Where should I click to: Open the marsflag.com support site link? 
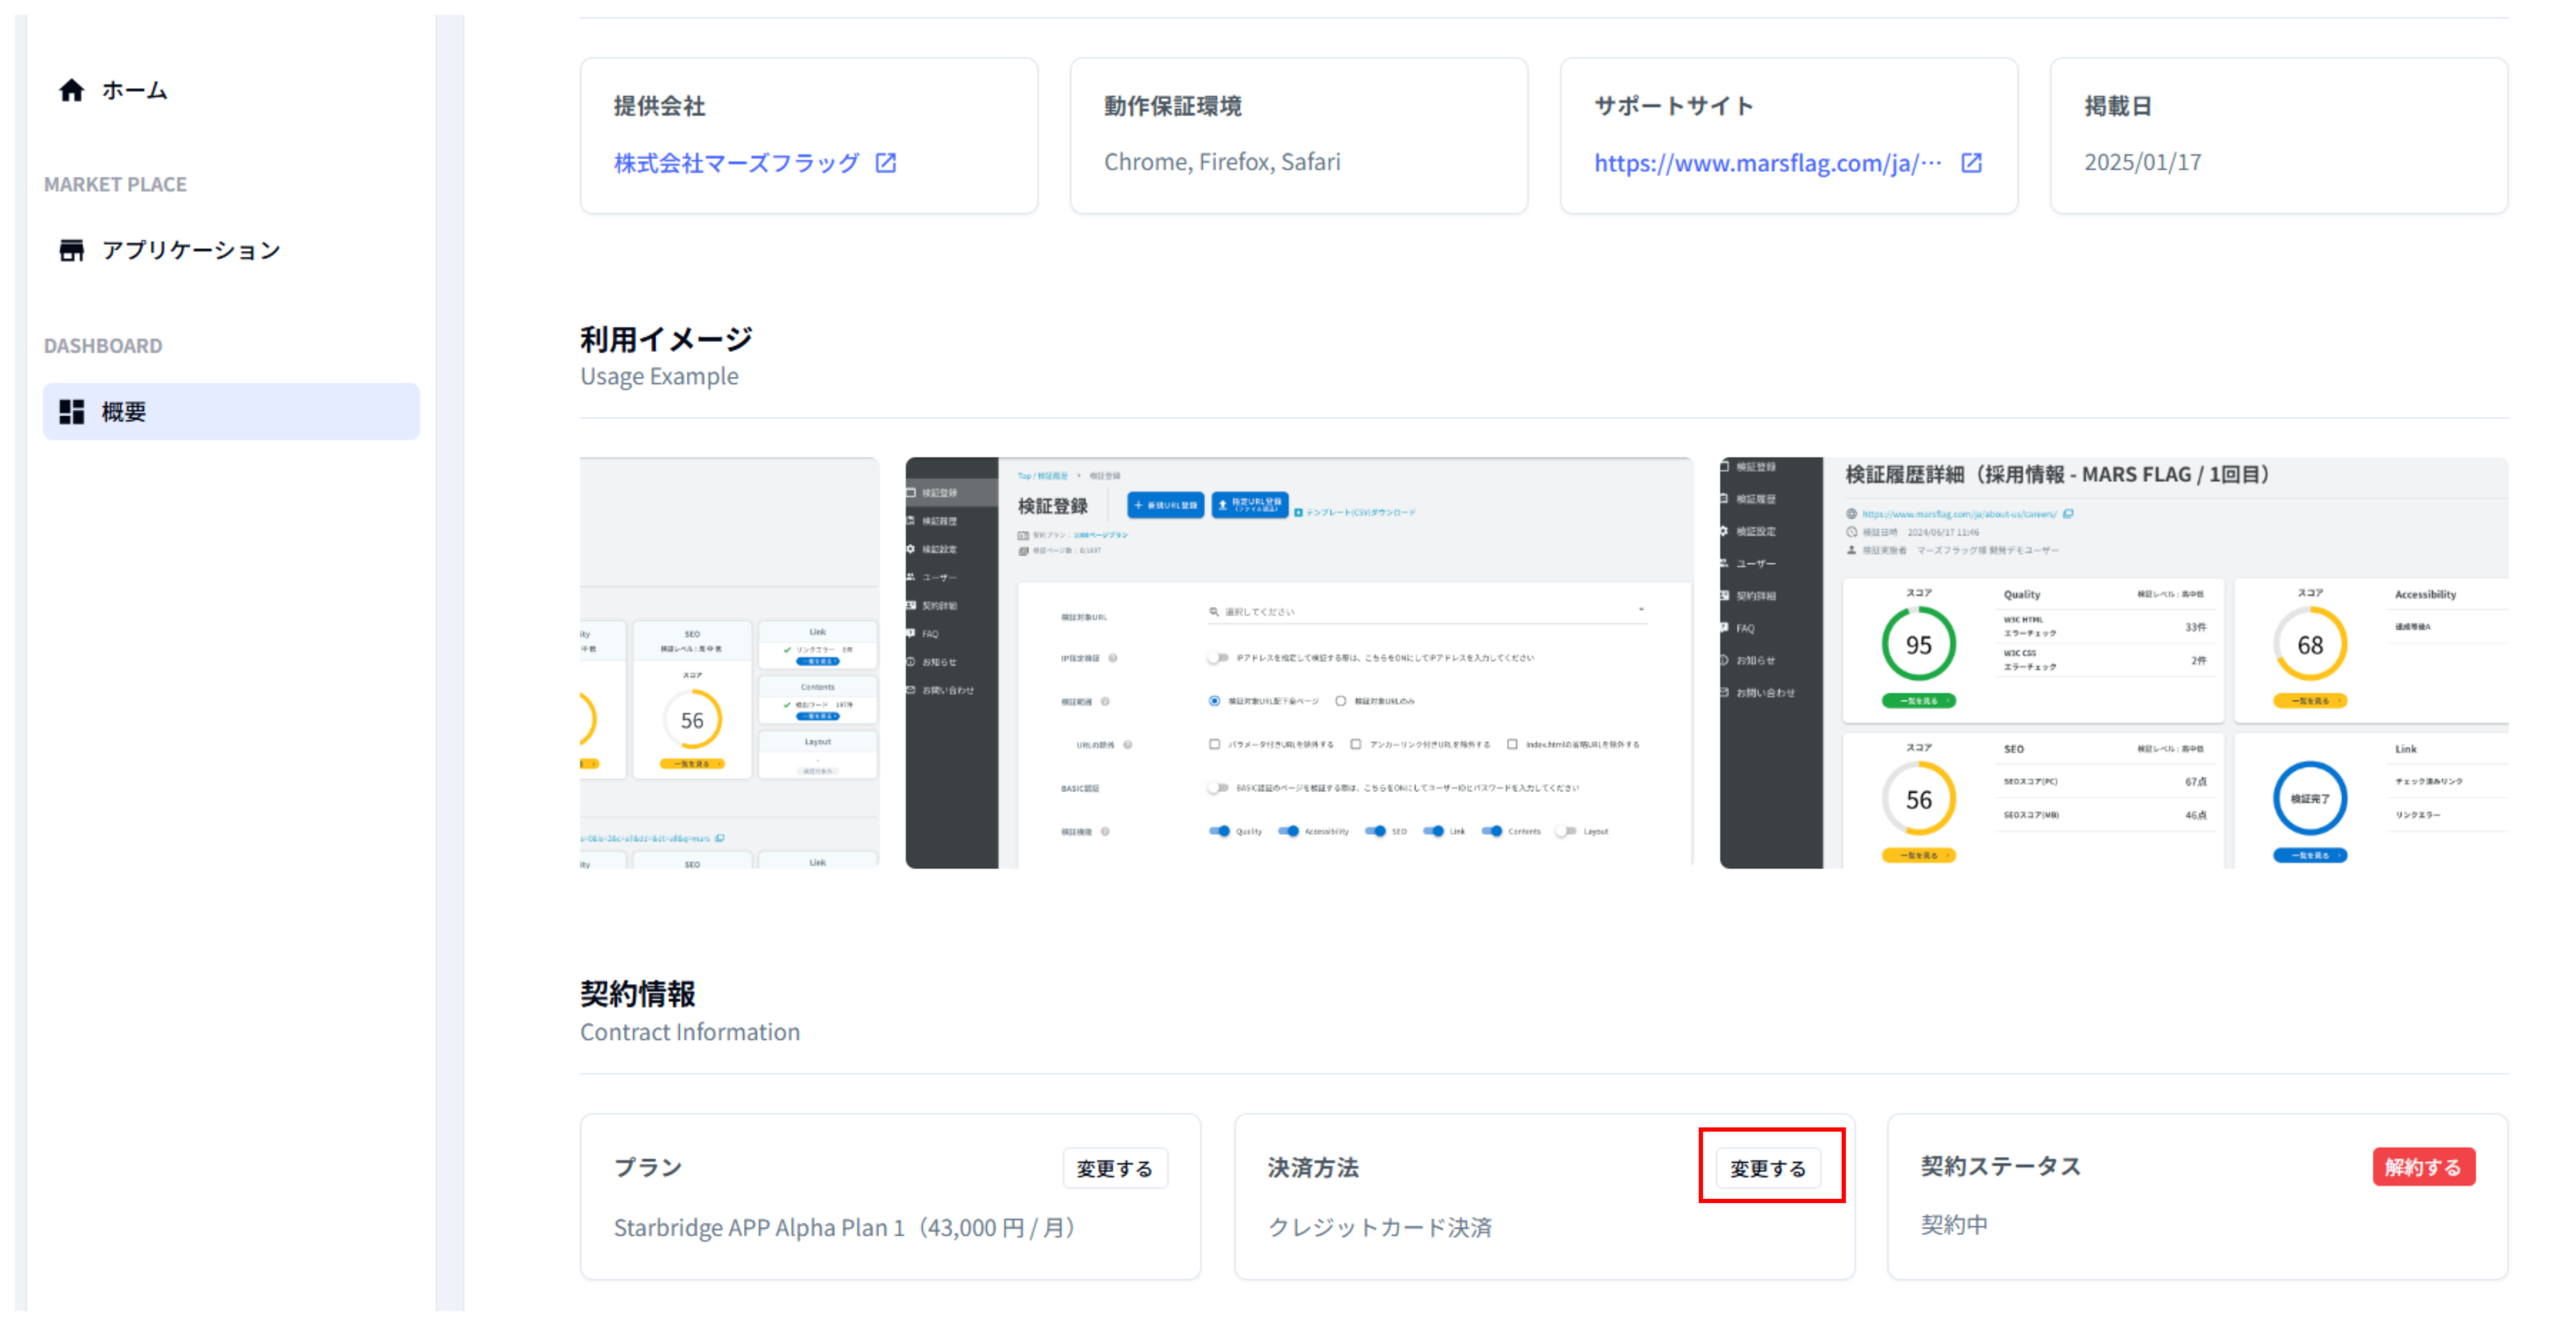[1767, 163]
